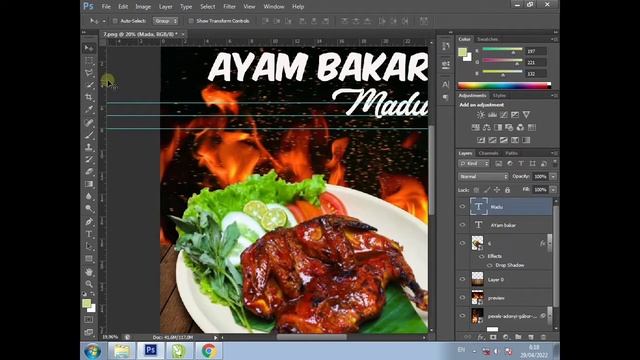Select the Rectangular Marquee tool
The image size is (640, 360).
point(89,61)
